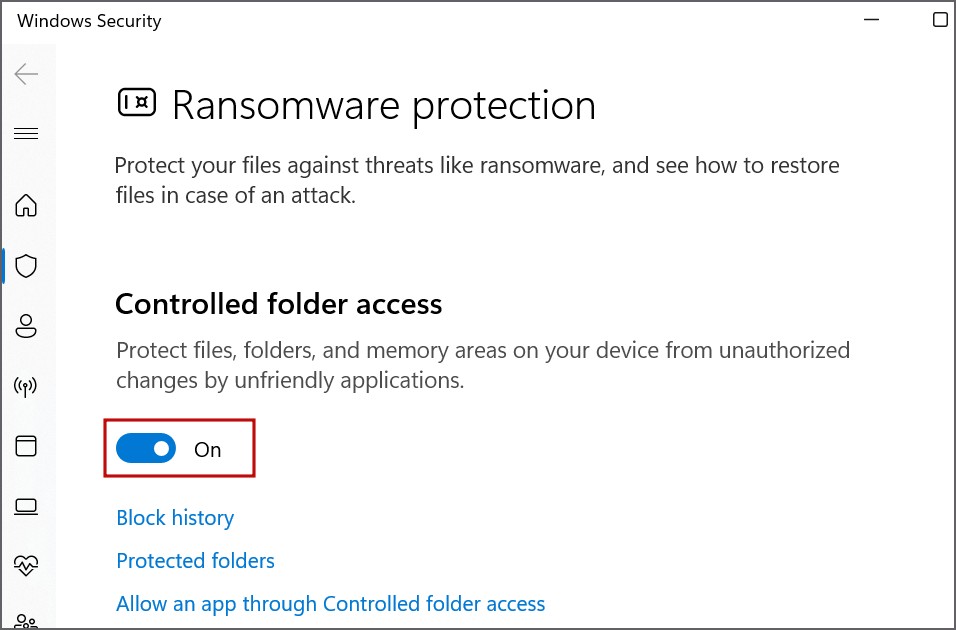
Task: Go back using the back arrow
Action: click(x=26, y=74)
